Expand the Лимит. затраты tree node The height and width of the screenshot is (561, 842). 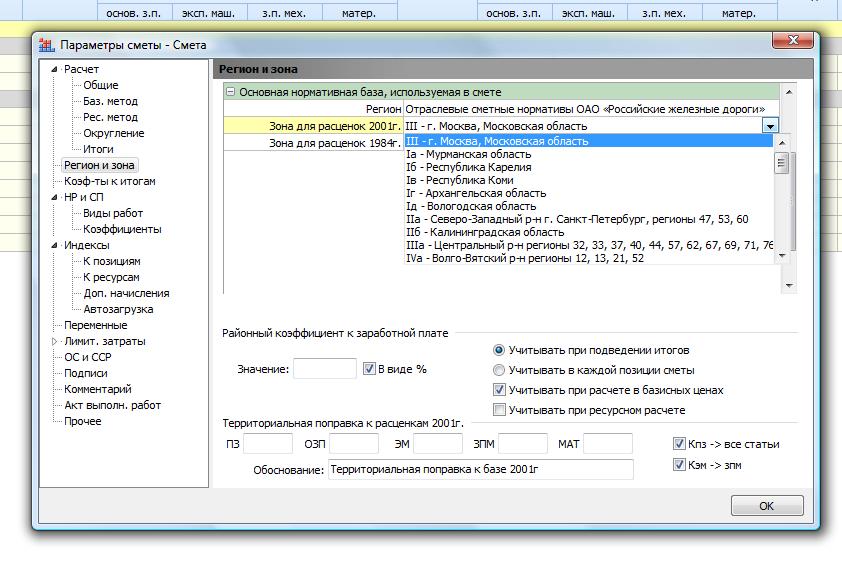coord(56,342)
